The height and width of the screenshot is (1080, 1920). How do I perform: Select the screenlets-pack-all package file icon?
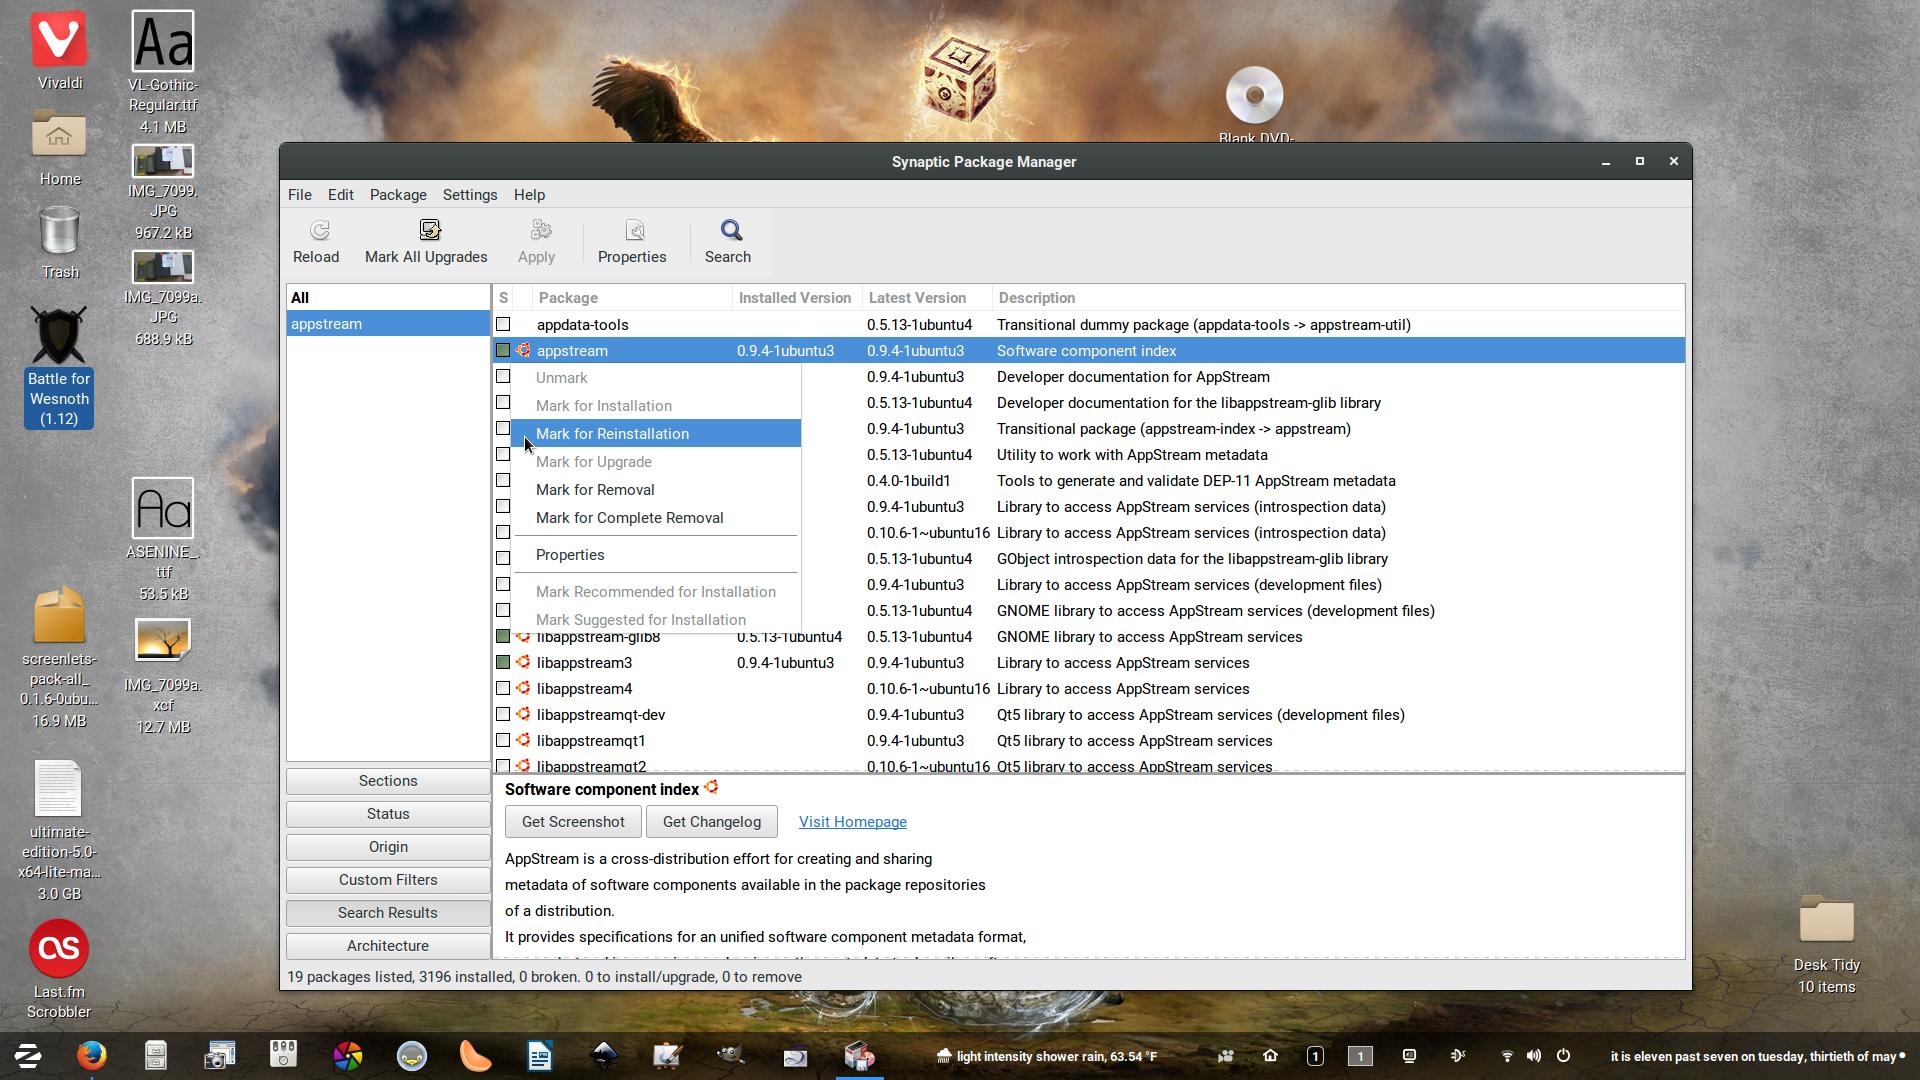(x=59, y=614)
